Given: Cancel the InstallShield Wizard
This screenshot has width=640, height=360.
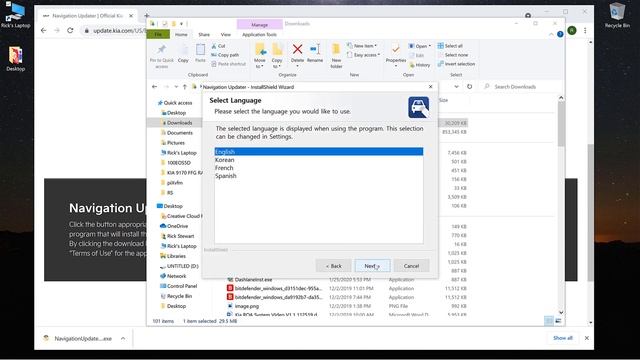Looking at the screenshot, I should [411, 266].
